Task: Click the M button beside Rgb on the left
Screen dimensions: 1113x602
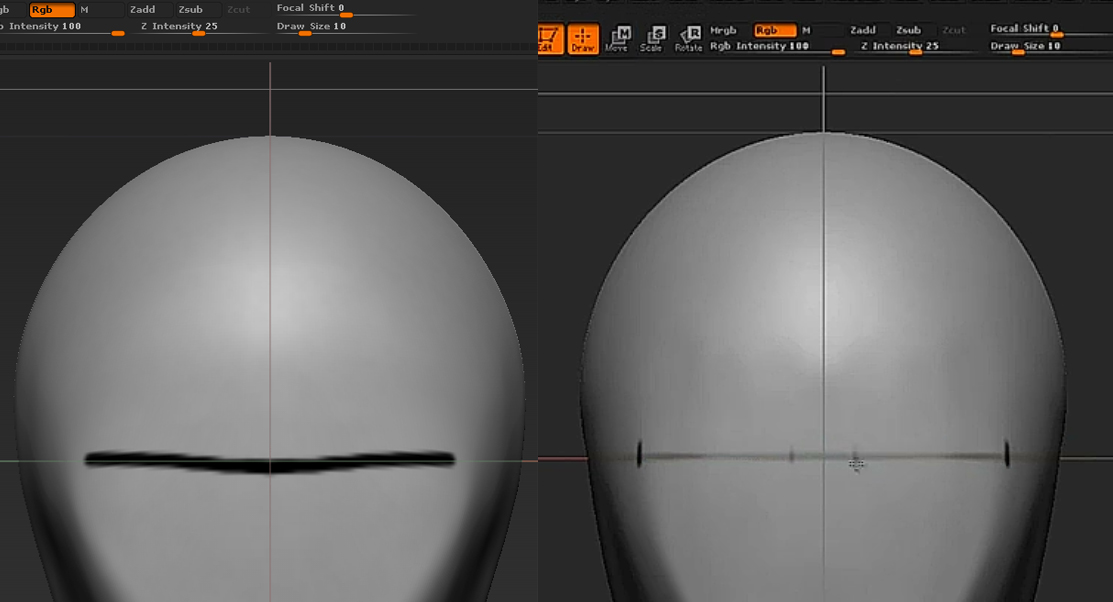Action: (86, 9)
